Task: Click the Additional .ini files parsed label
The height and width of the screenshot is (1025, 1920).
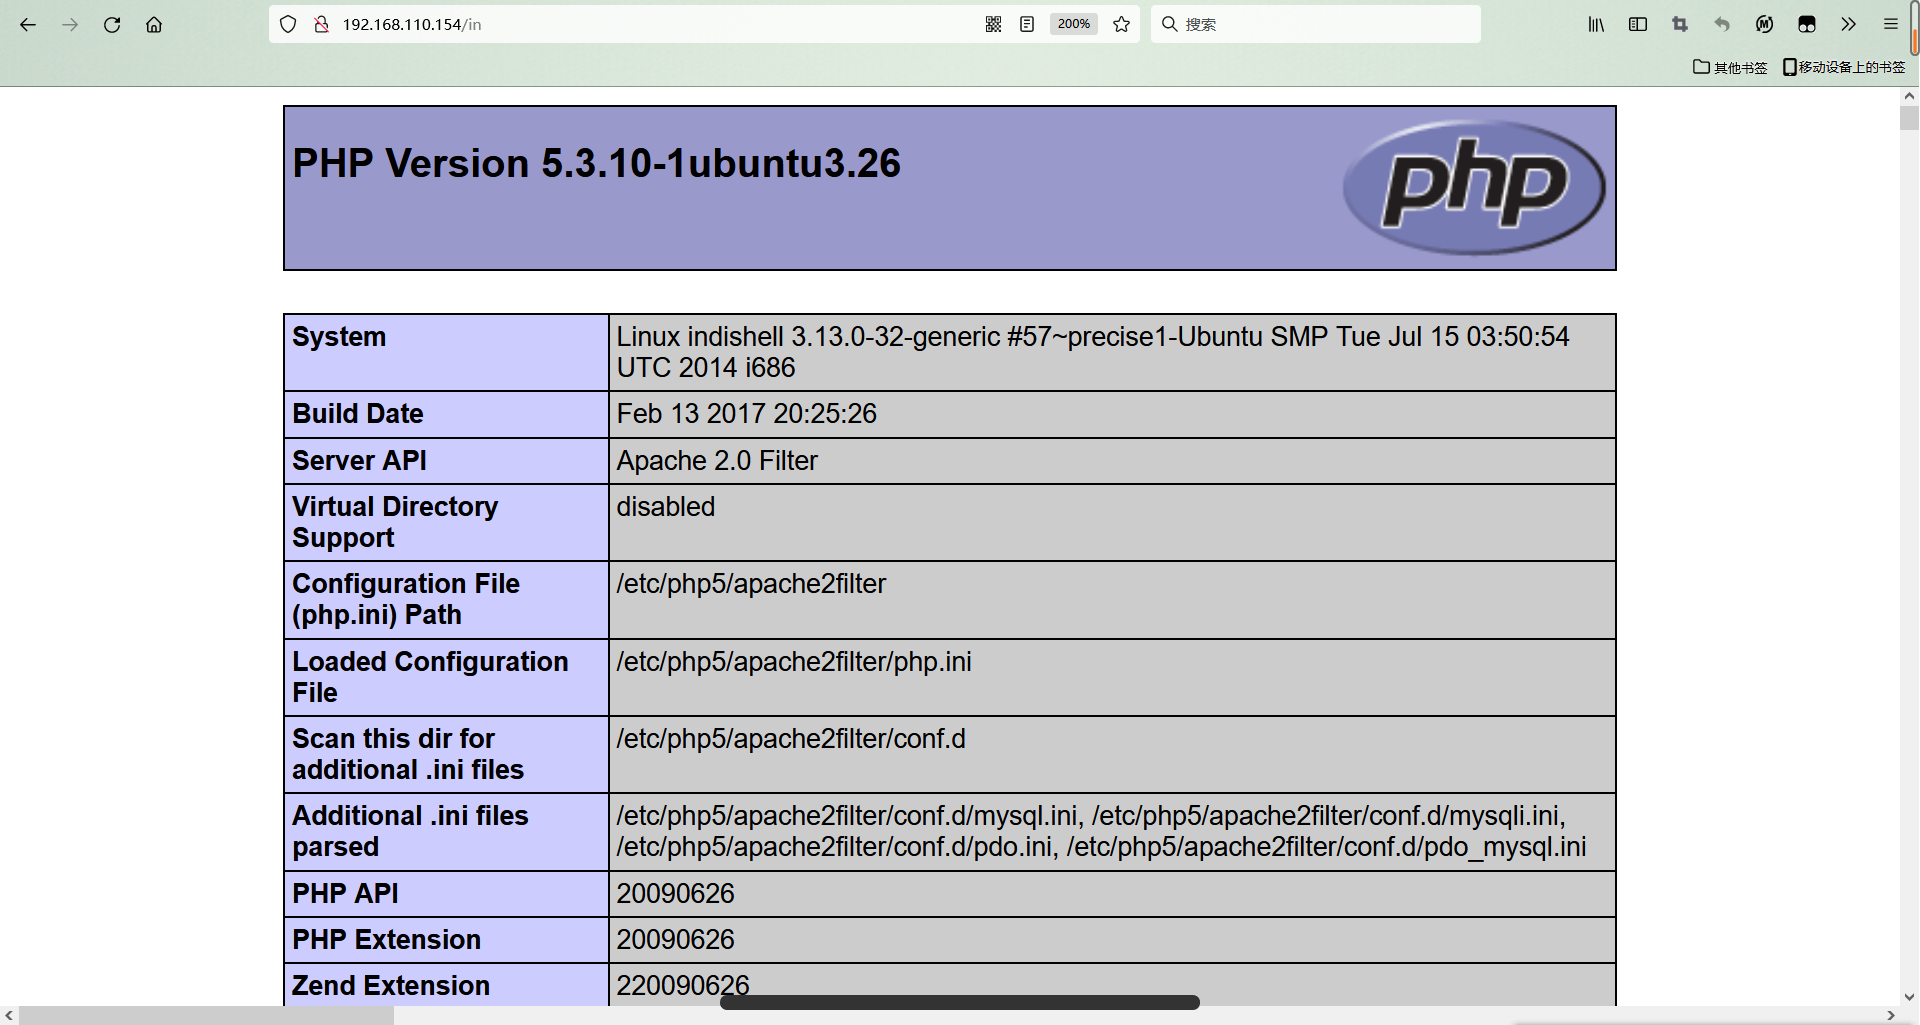Action: point(410,831)
